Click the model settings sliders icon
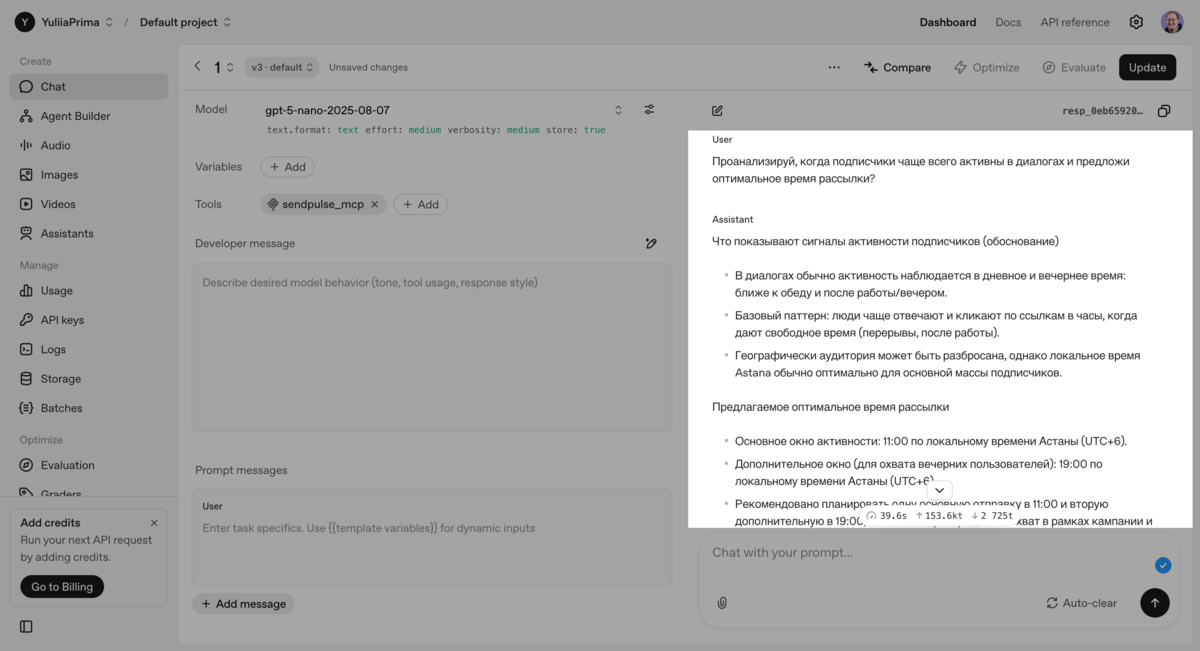 pyautogui.click(x=649, y=110)
